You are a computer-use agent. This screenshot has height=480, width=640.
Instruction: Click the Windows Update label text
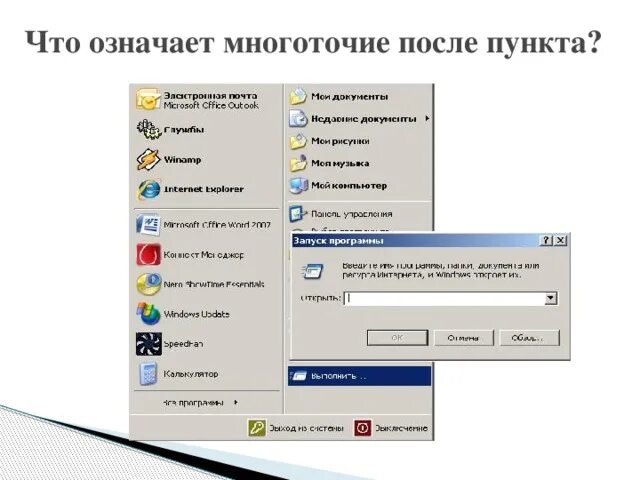(x=196, y=314)
